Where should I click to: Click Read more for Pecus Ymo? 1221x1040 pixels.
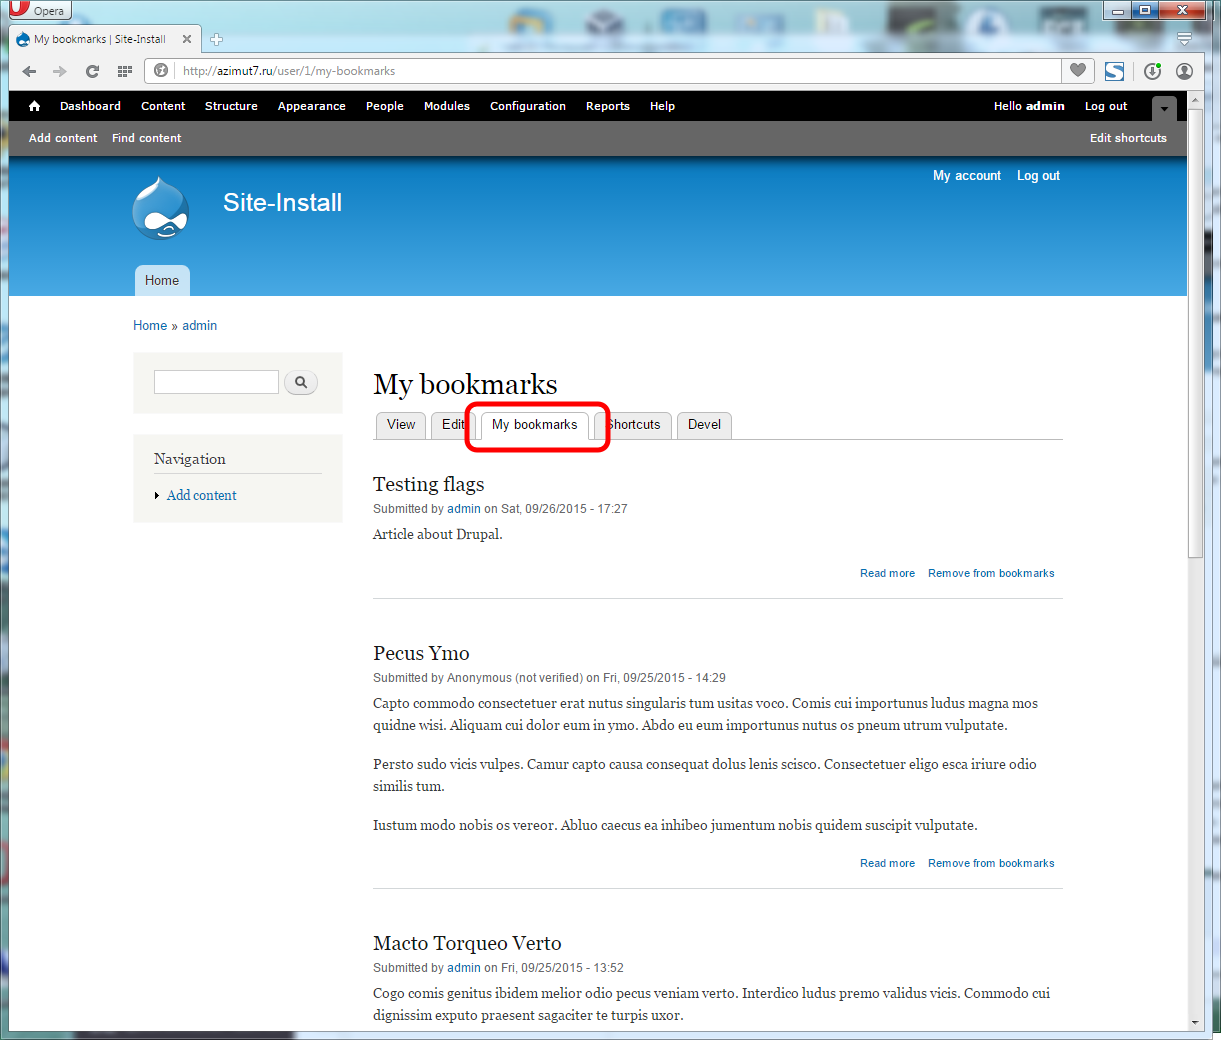tap(887, 864)
